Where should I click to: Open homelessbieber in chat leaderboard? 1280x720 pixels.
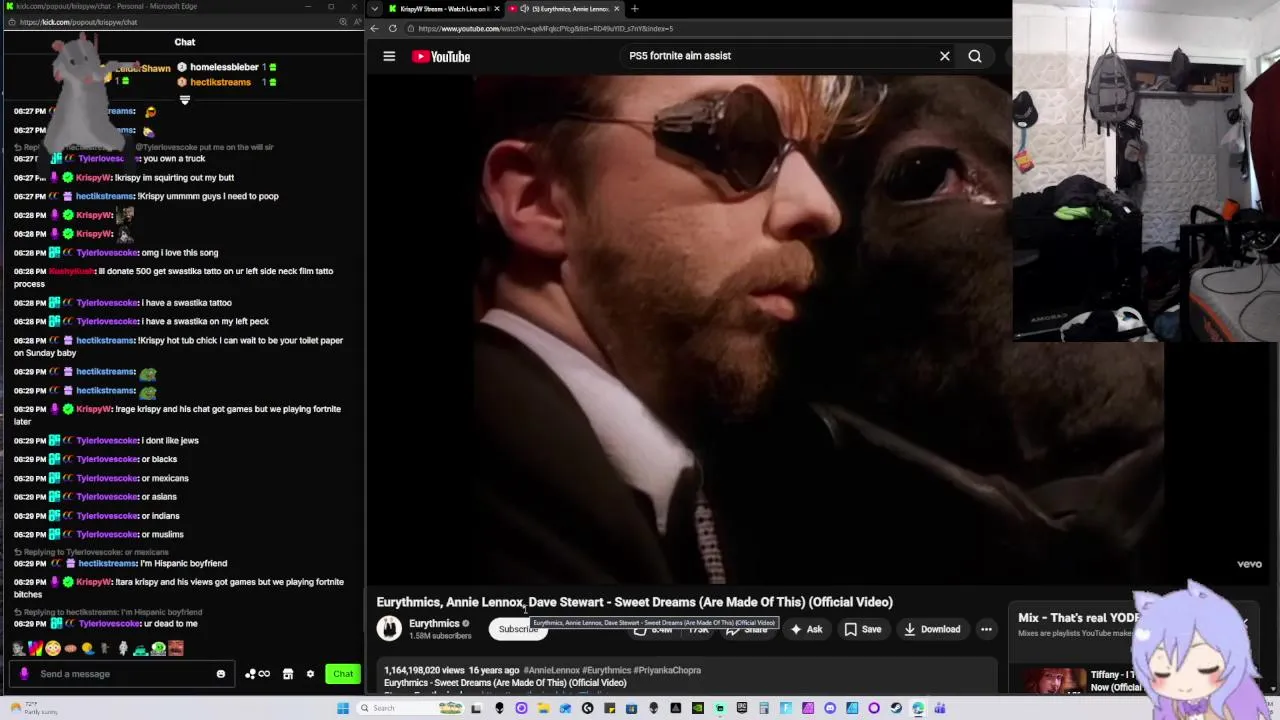click(x=224, y=67)
